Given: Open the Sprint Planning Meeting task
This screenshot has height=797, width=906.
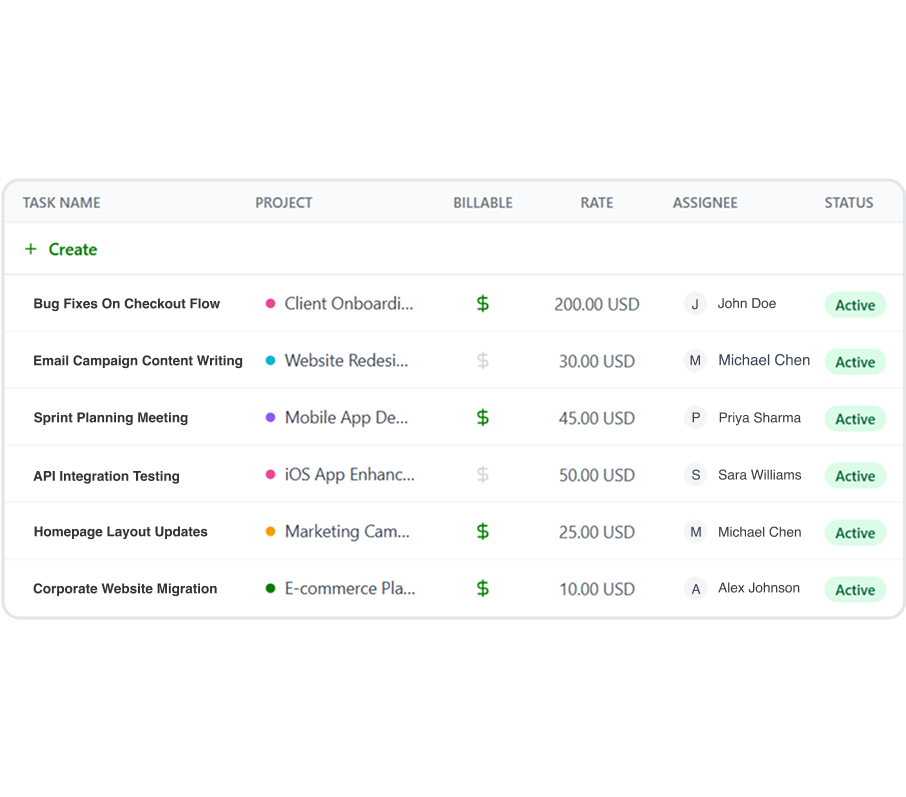Looking at the screenshot, I should click(111, 418).
